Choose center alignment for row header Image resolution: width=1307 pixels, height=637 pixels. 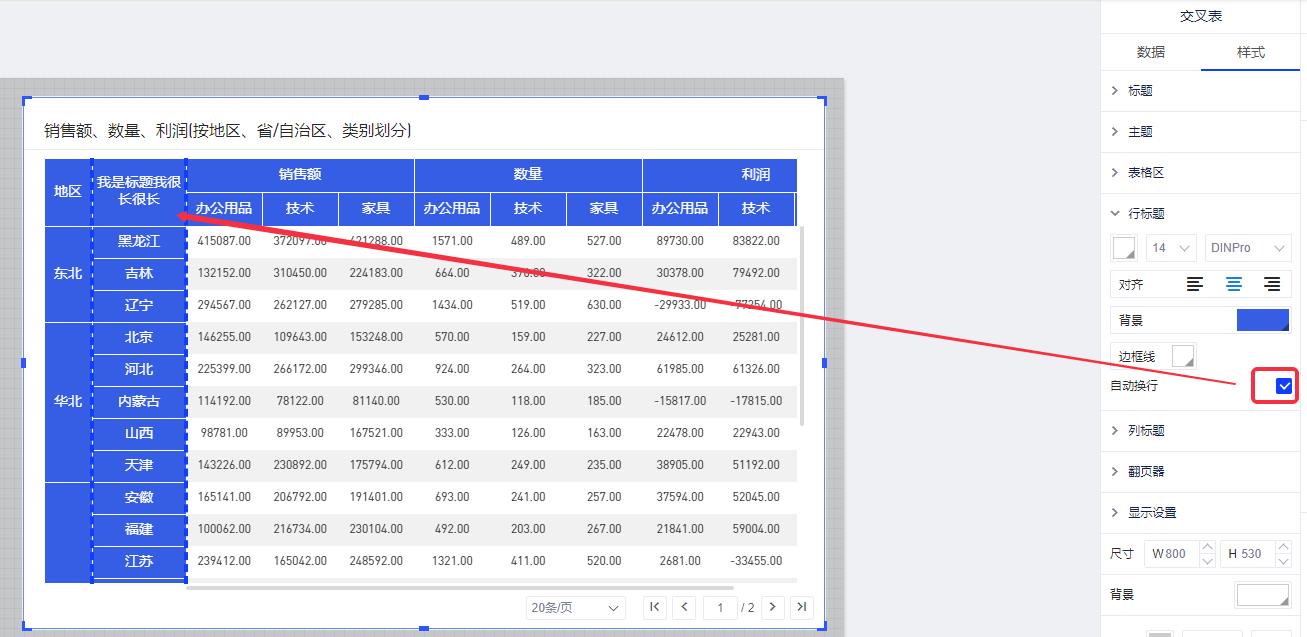click(1234, 285)
